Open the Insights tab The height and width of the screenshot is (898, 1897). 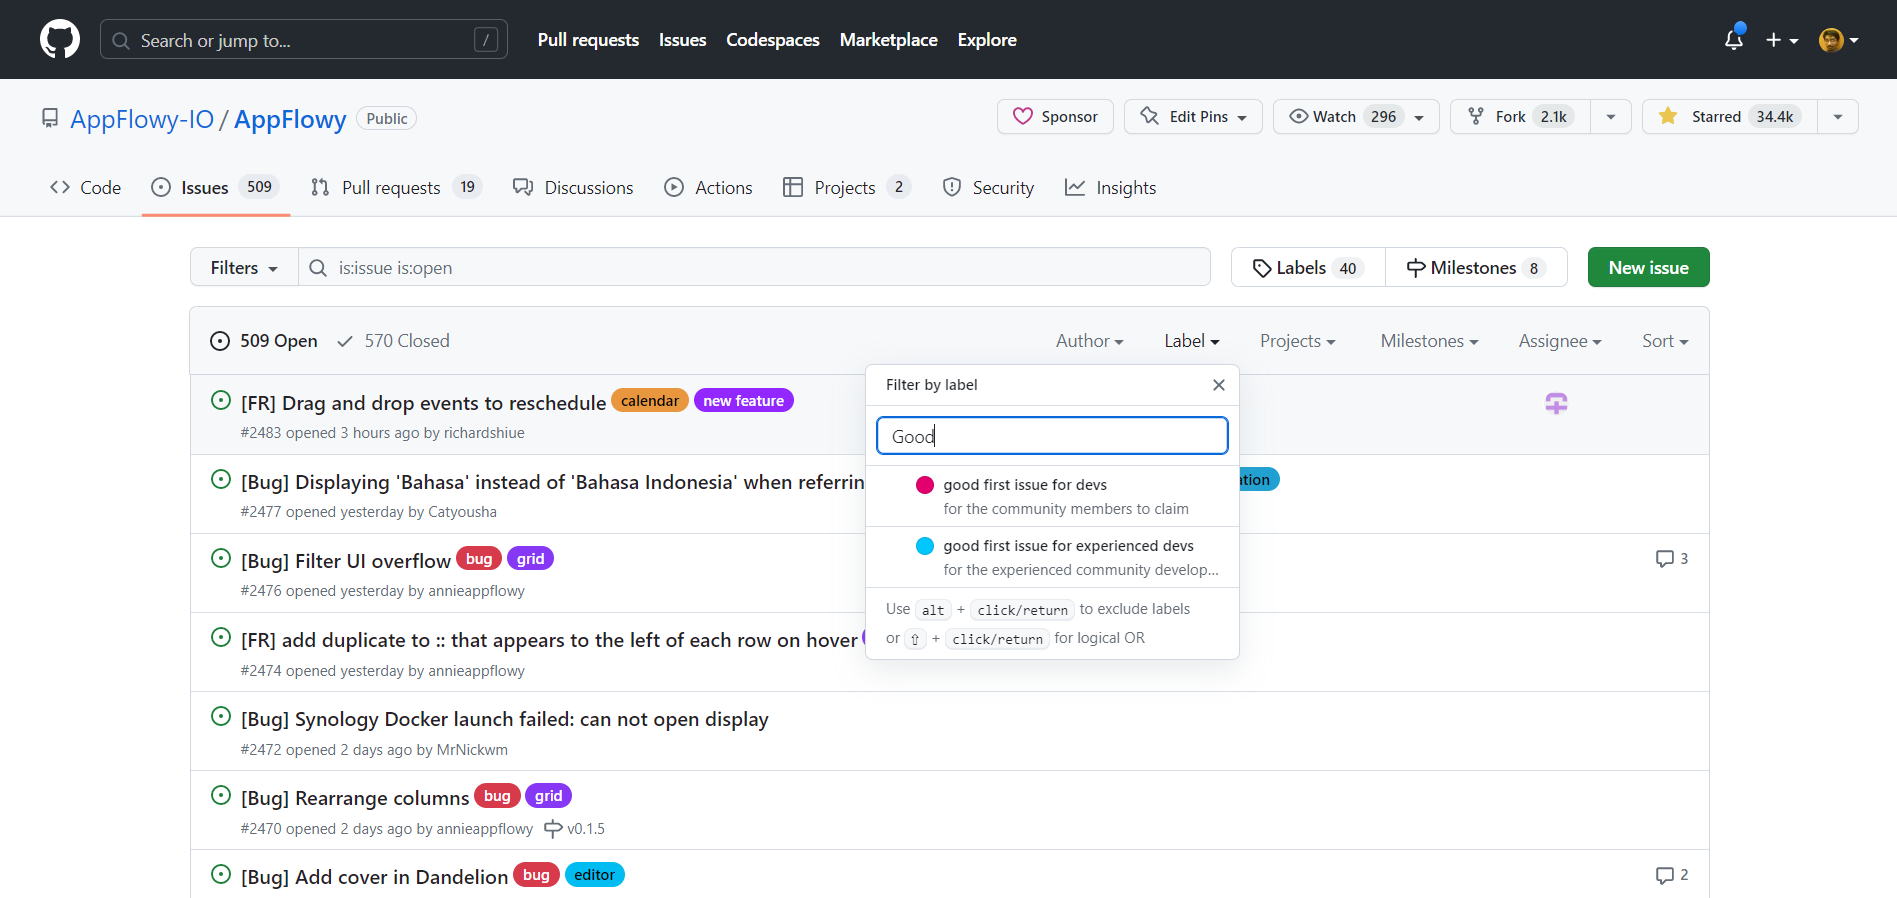(1110, 187)
